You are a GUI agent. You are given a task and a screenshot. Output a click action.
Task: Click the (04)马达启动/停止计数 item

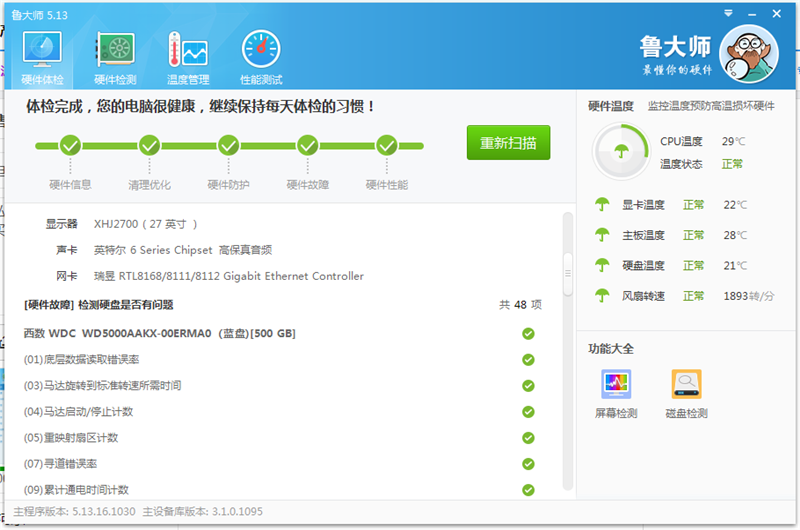pos(78,412)
